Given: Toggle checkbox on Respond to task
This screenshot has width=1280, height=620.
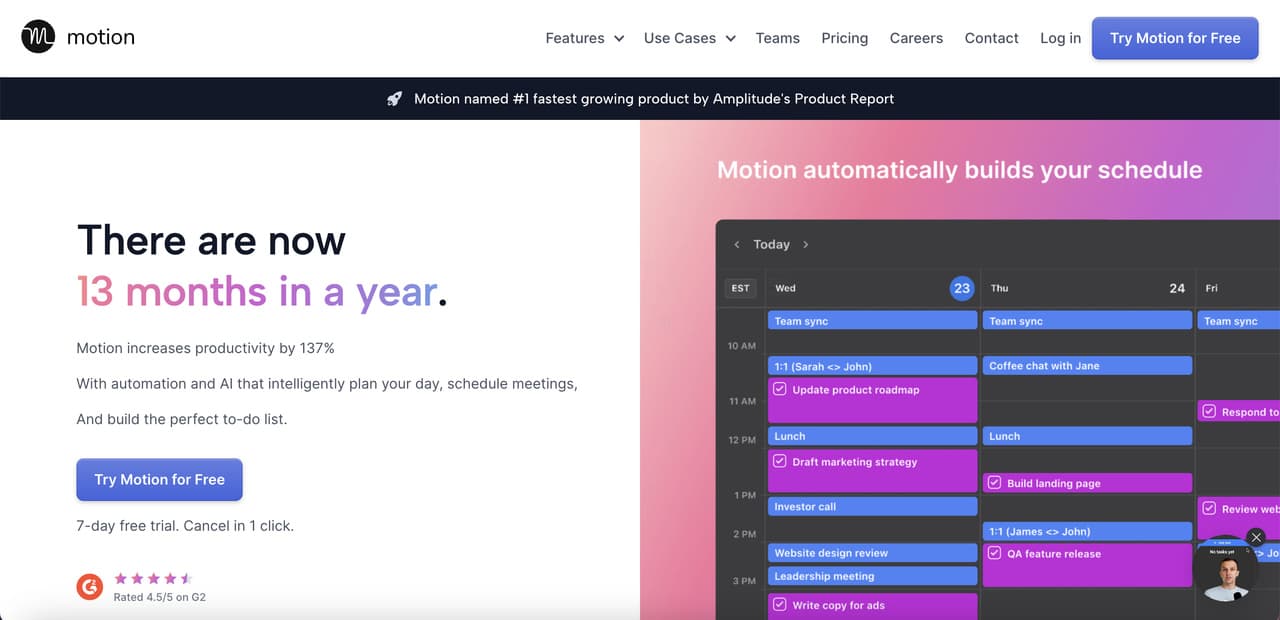Looking at the screenshot, I should [1209, 411].
